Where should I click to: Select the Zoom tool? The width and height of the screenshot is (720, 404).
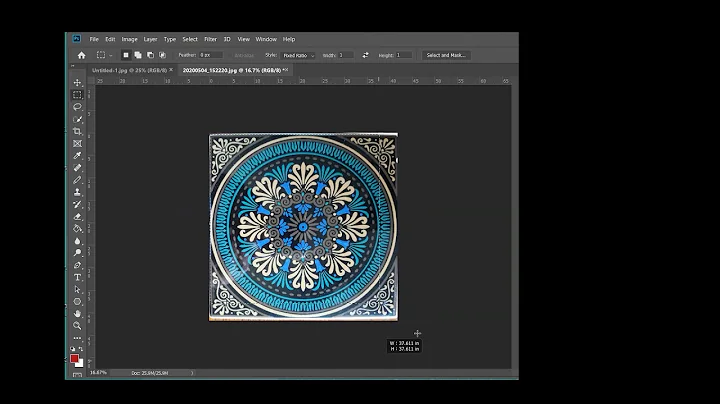pos(77,326)
